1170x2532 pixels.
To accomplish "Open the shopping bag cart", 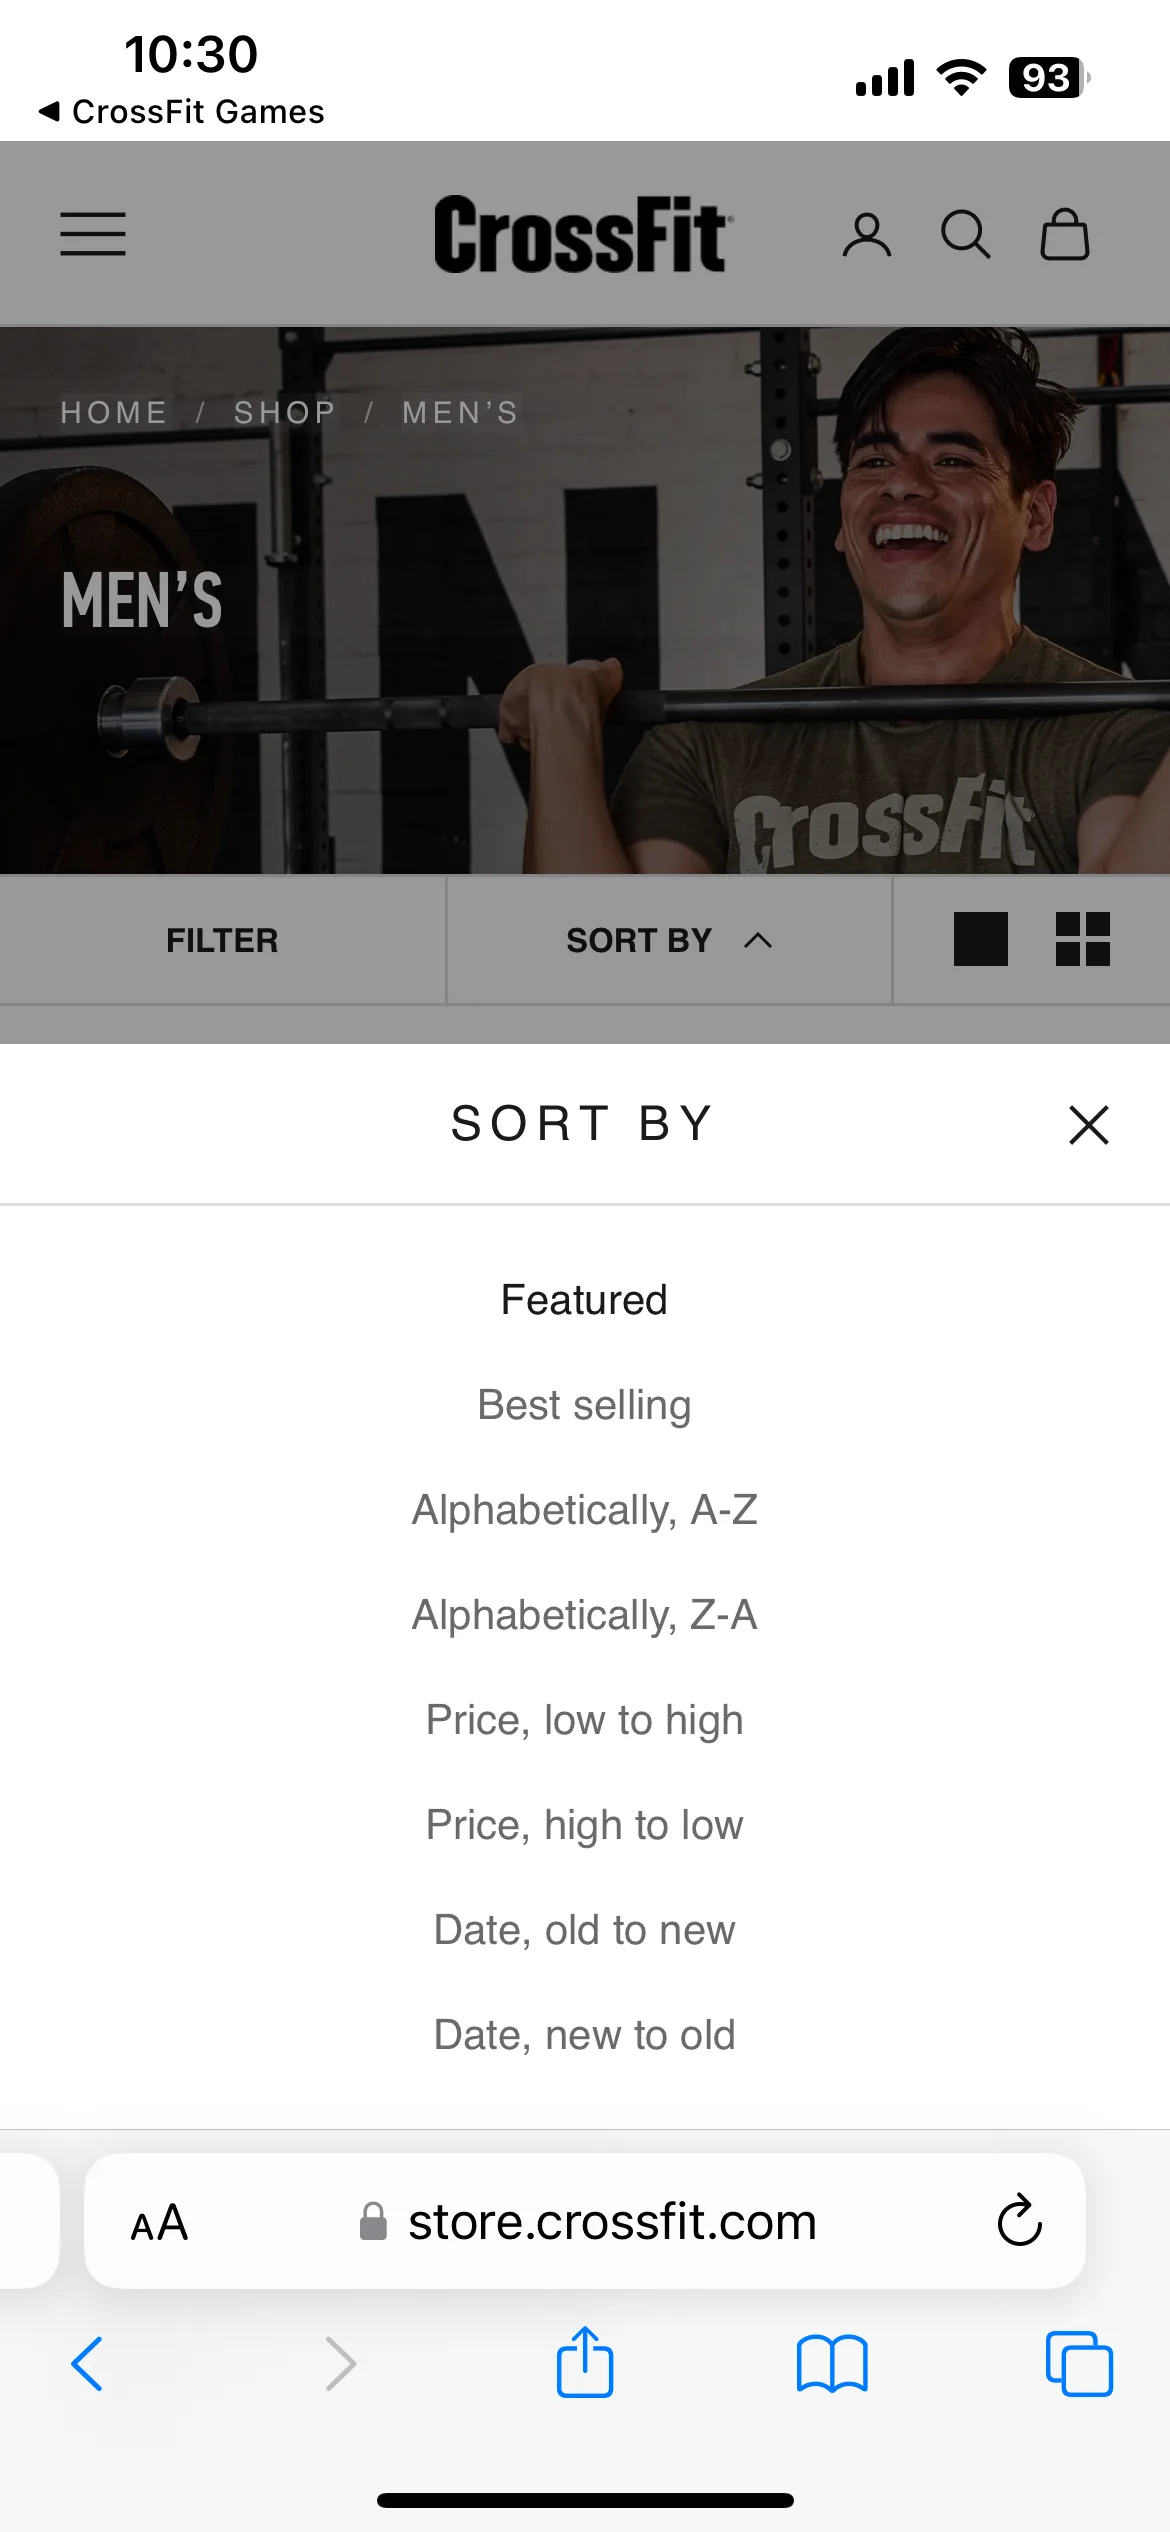I will (x=1065, y=234).
